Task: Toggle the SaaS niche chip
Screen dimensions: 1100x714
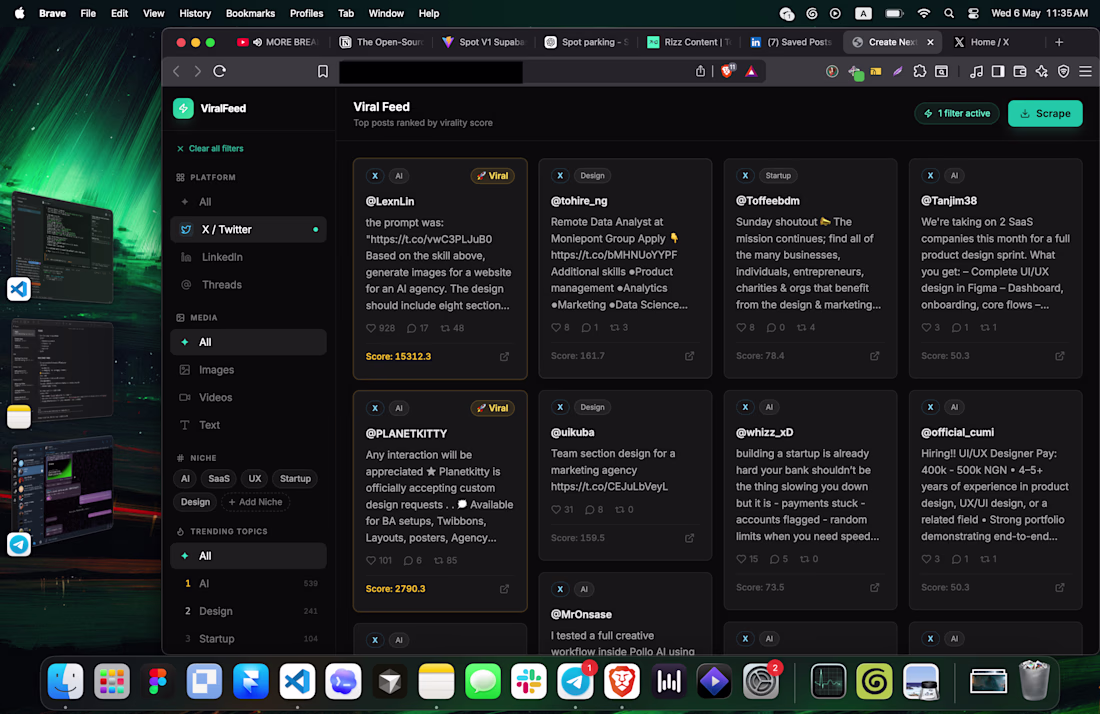Action: (x=219, y=478)
